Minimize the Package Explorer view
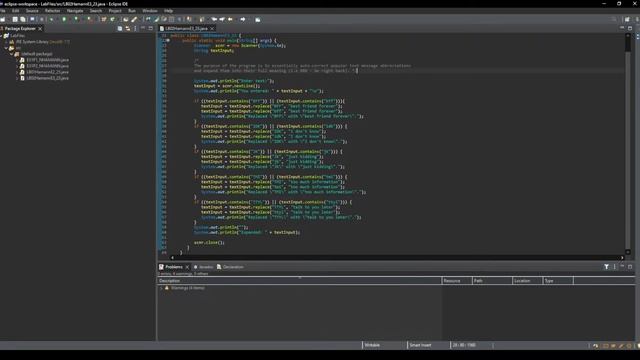 click(x=143, y=28)
